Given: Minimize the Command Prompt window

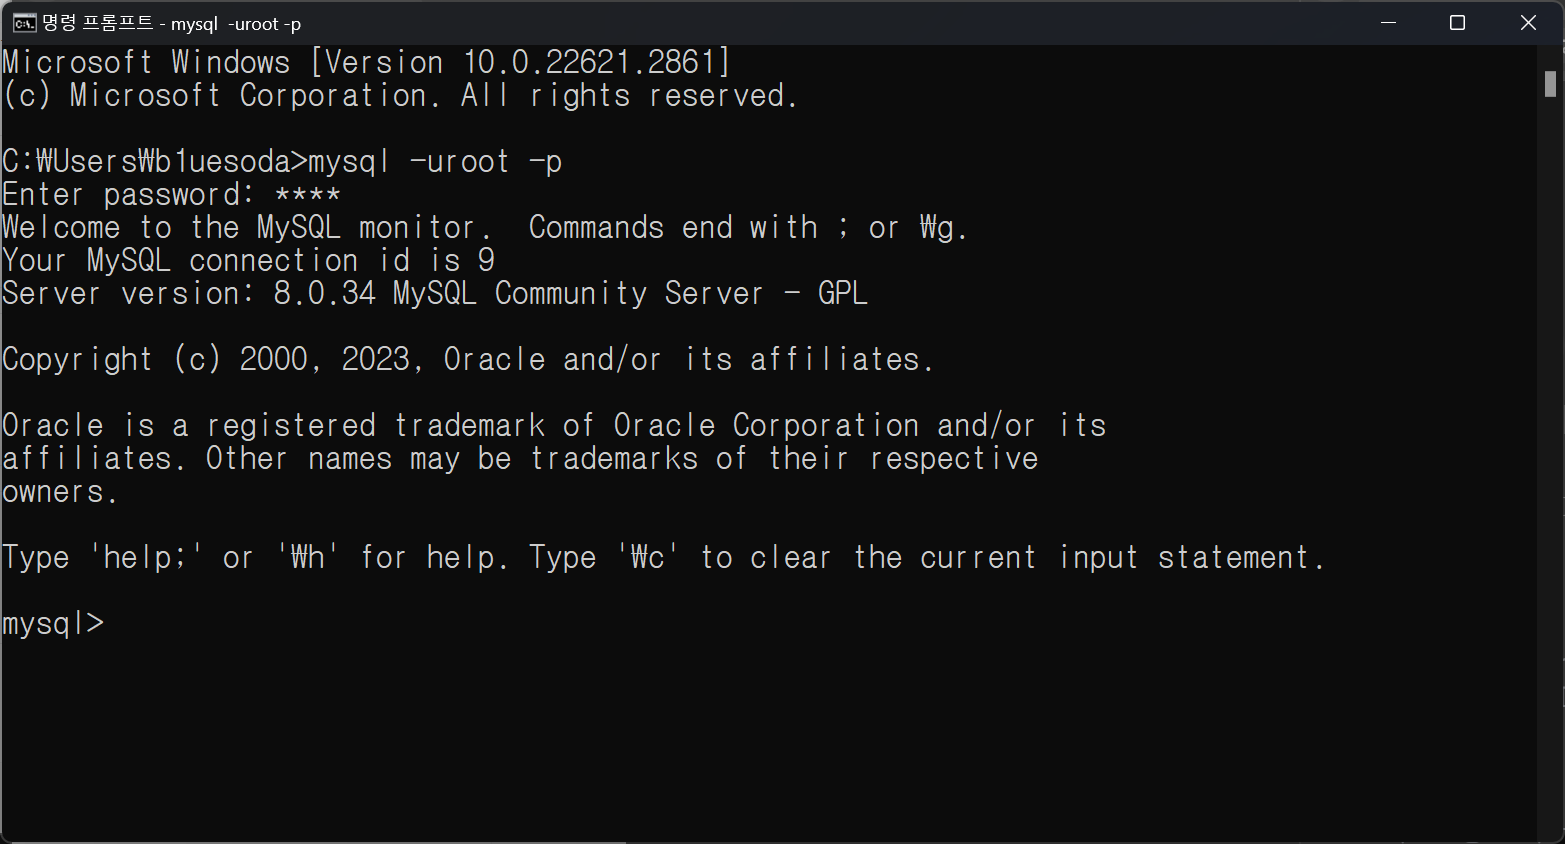Looking at the screenshot, I should (1388, 23).
